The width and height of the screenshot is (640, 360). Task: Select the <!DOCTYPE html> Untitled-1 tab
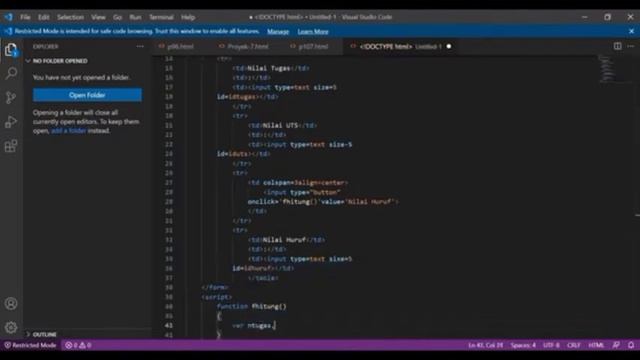[x=400, y=47]
